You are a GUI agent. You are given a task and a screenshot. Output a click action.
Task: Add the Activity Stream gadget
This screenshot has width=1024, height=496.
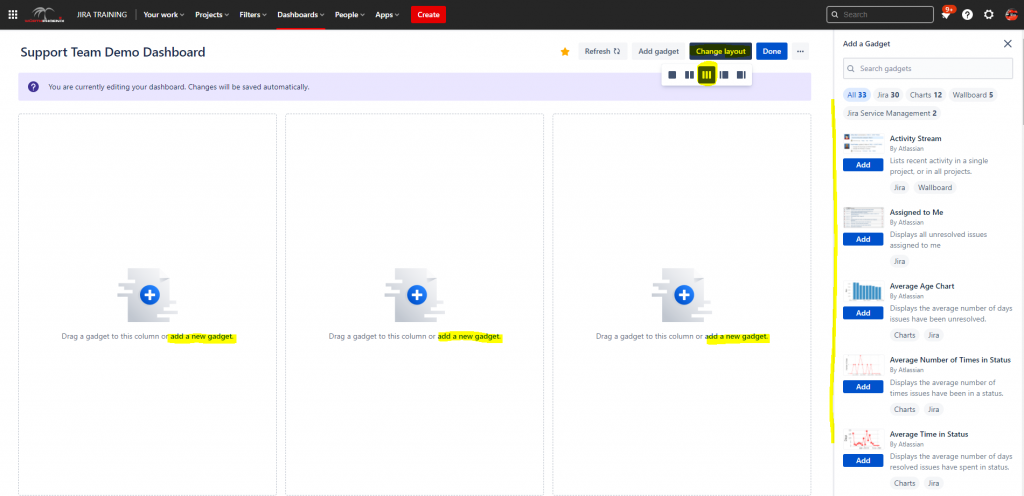863,165
